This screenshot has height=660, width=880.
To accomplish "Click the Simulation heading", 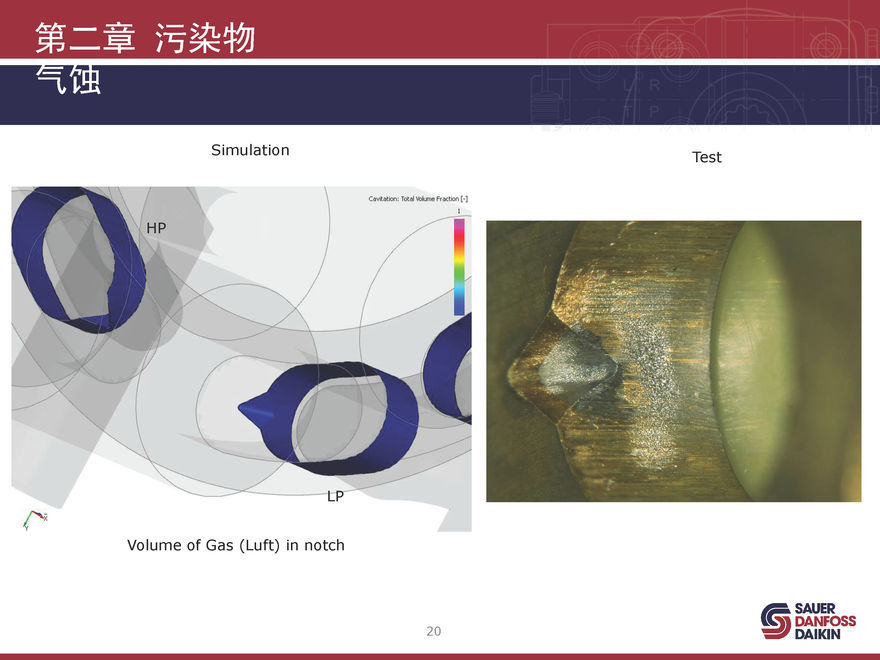I will 250,150.
